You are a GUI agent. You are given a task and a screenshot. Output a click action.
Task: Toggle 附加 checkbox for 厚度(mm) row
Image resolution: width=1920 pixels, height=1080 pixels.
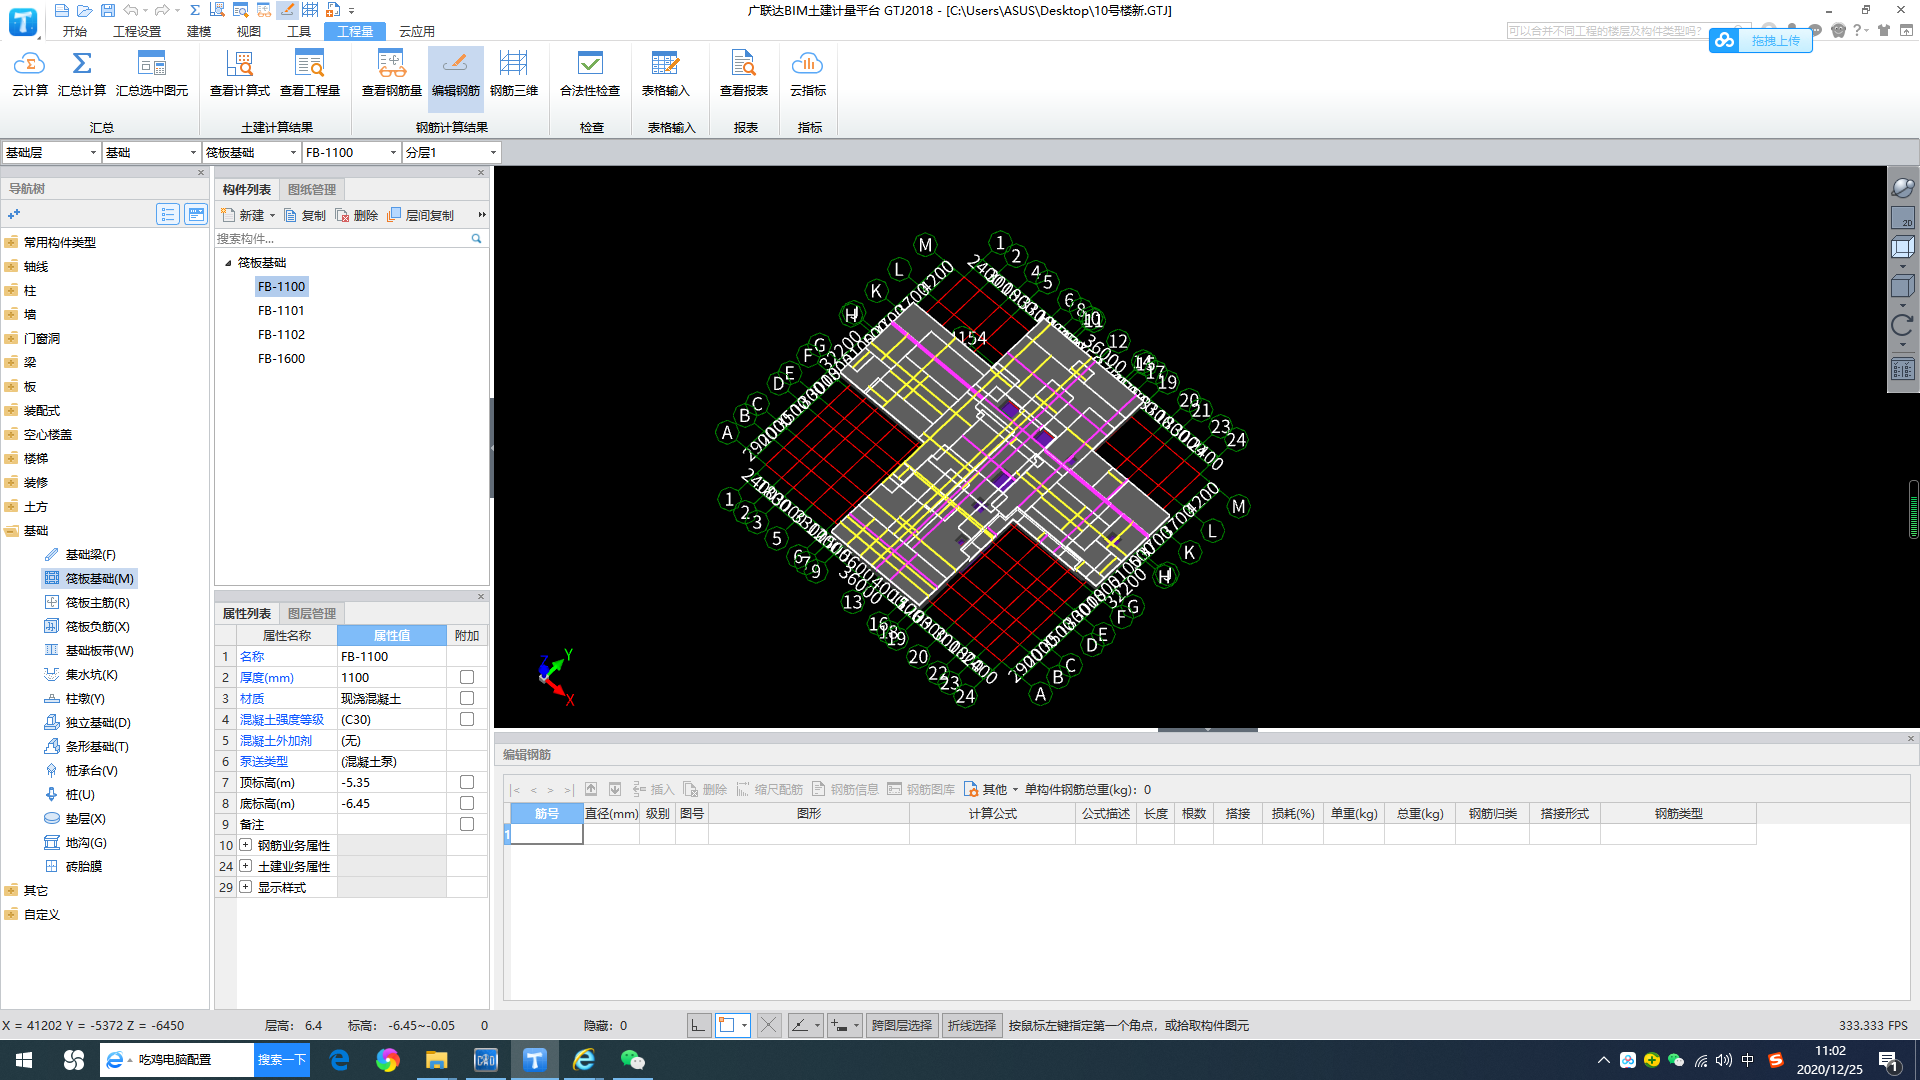point(467,677)
